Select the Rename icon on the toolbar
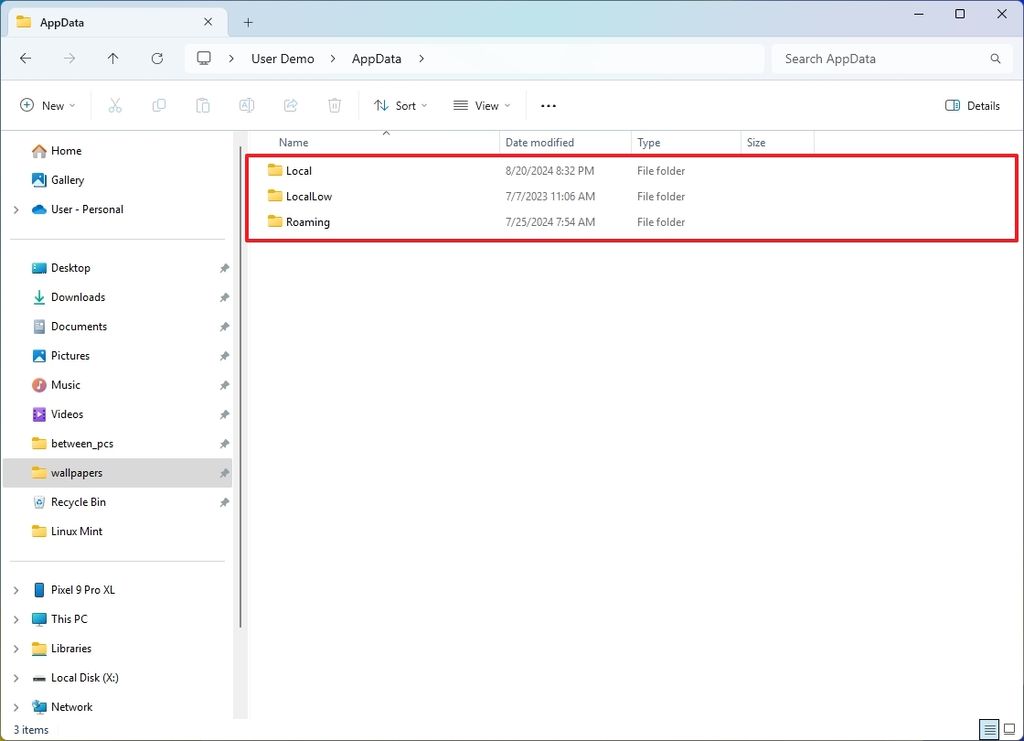The height and width of the screenshot is (741, 1024). click(246, 105)
